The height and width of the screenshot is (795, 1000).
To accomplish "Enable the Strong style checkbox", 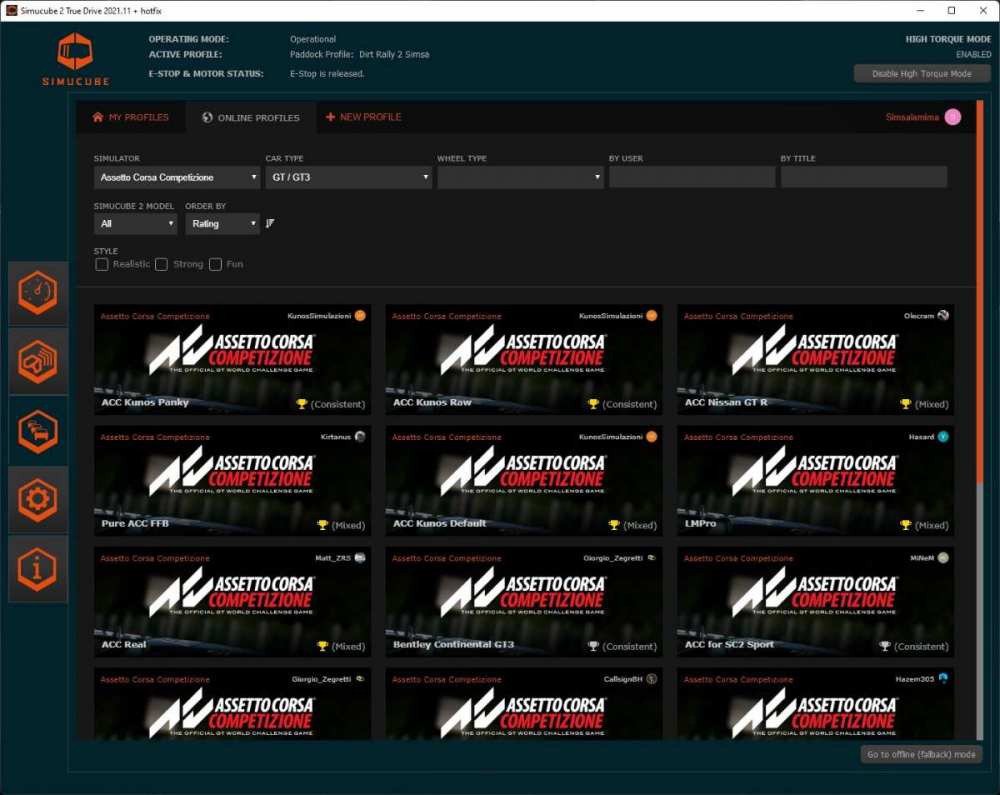I will click(161, 265).
